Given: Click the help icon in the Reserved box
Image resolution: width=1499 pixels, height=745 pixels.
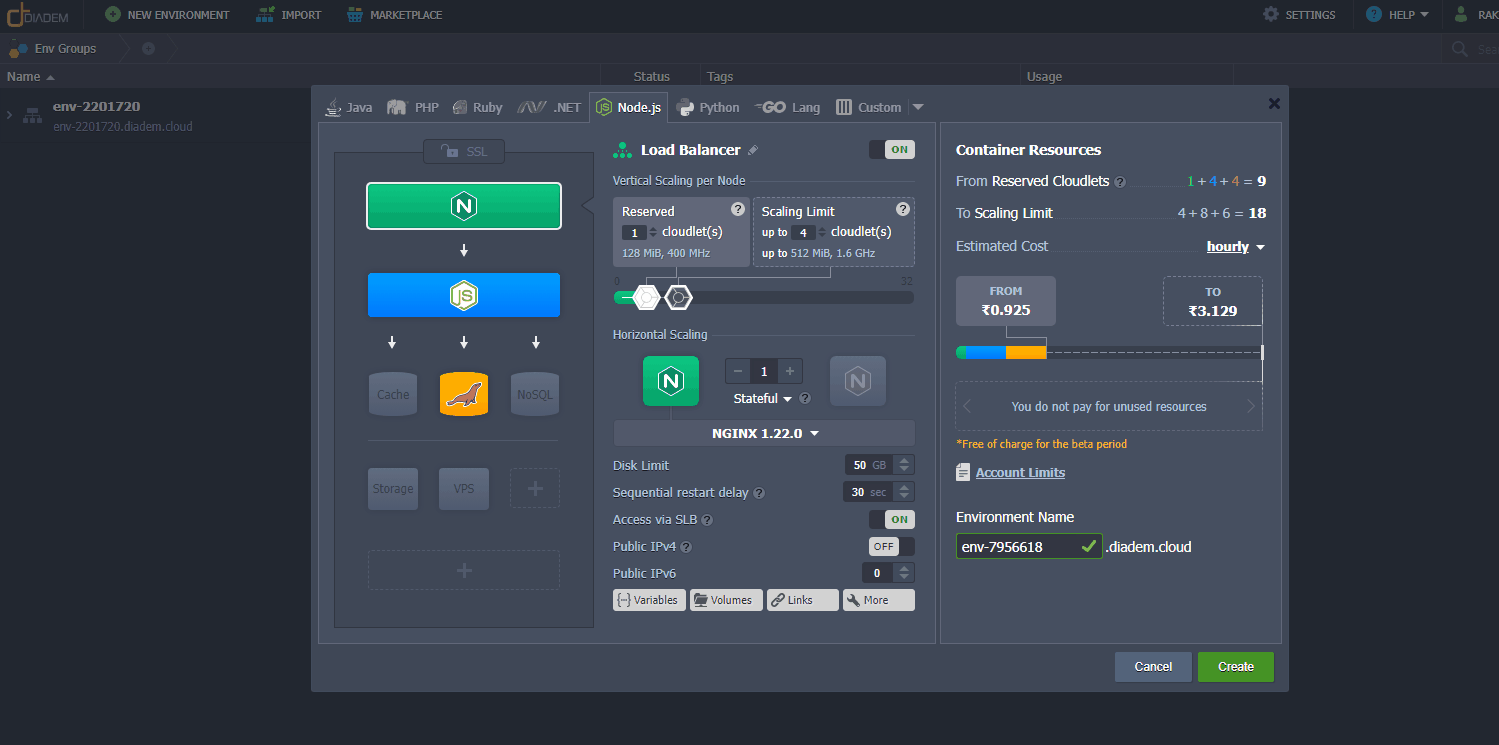Looking at the screenshot, I should tap(738, 209).
